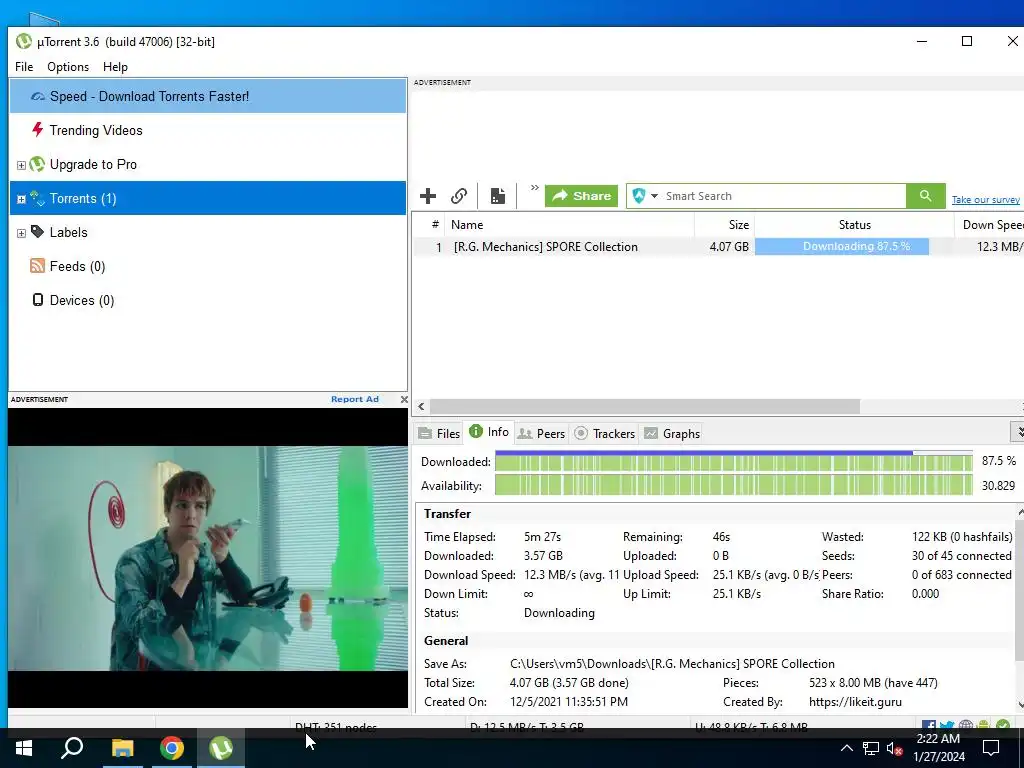Open the Options menu

tap(68, 67)
